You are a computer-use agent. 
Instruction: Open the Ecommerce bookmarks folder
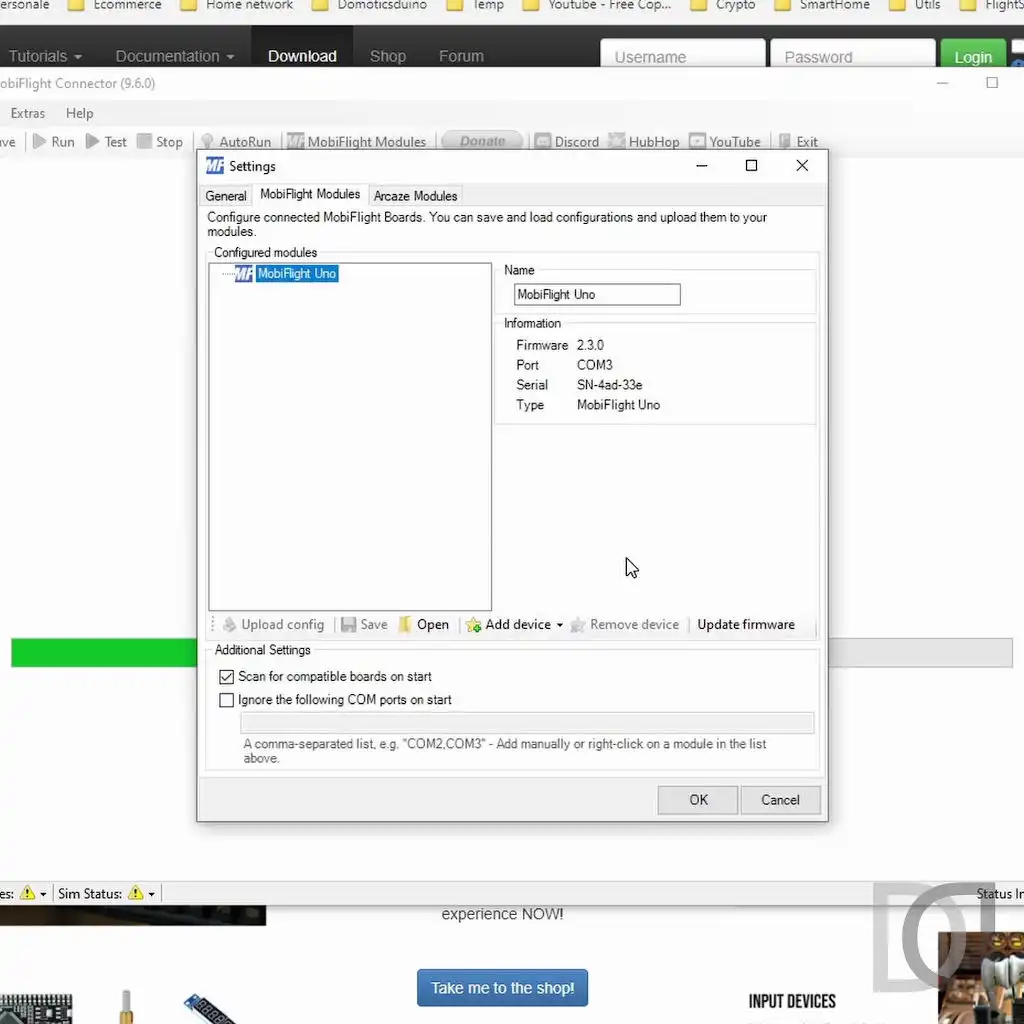(x=114, y=6)
